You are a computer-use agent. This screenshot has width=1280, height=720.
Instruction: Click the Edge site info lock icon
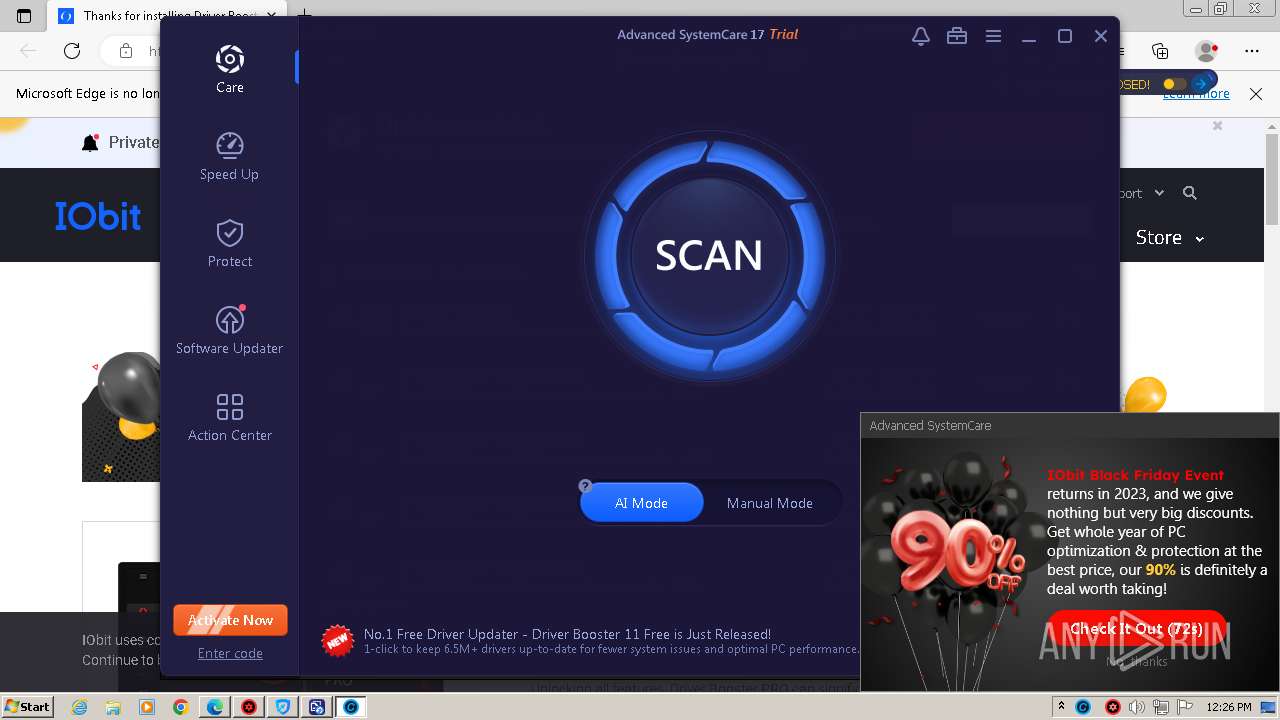pos(126,50)
